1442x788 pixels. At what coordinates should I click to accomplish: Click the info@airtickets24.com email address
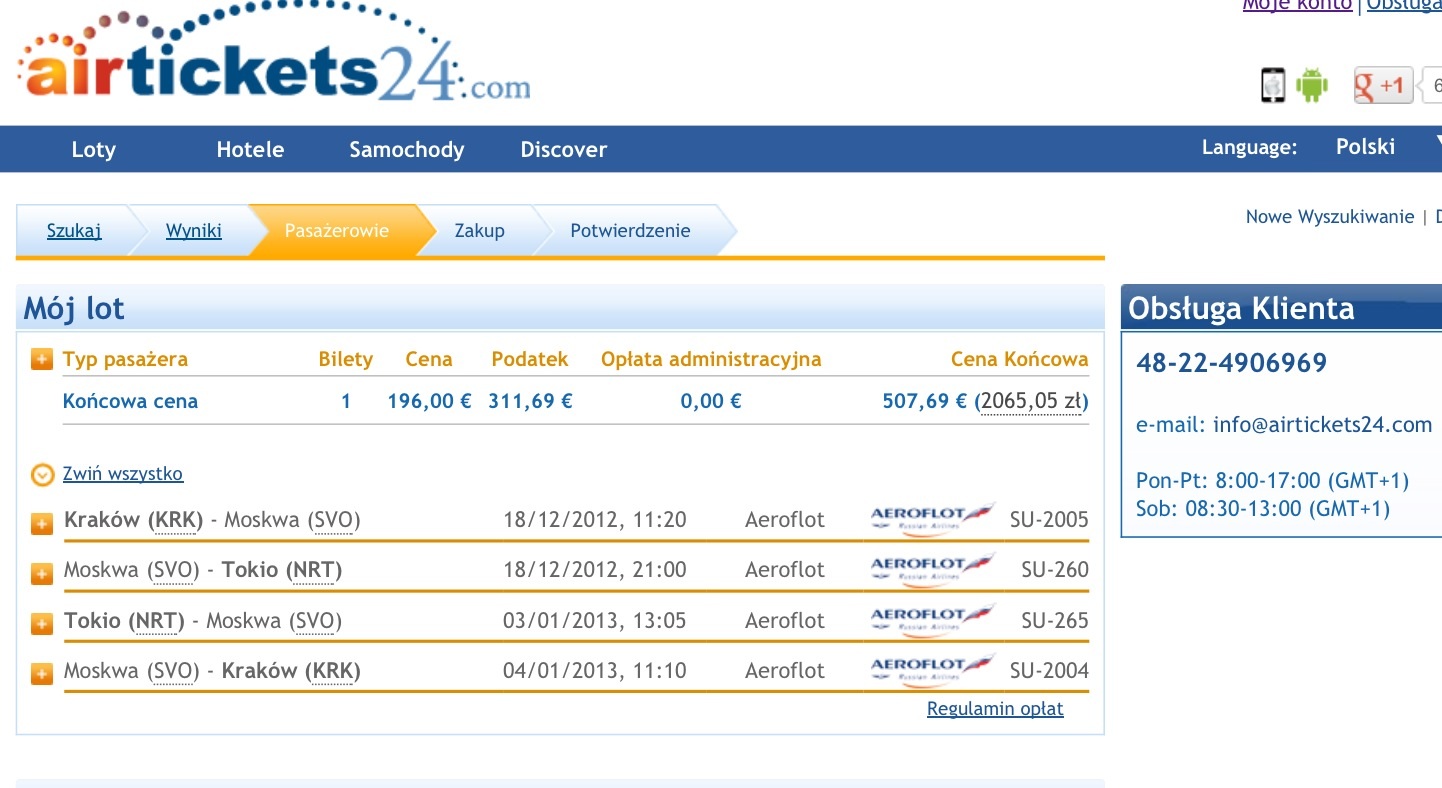[1323, 425]
